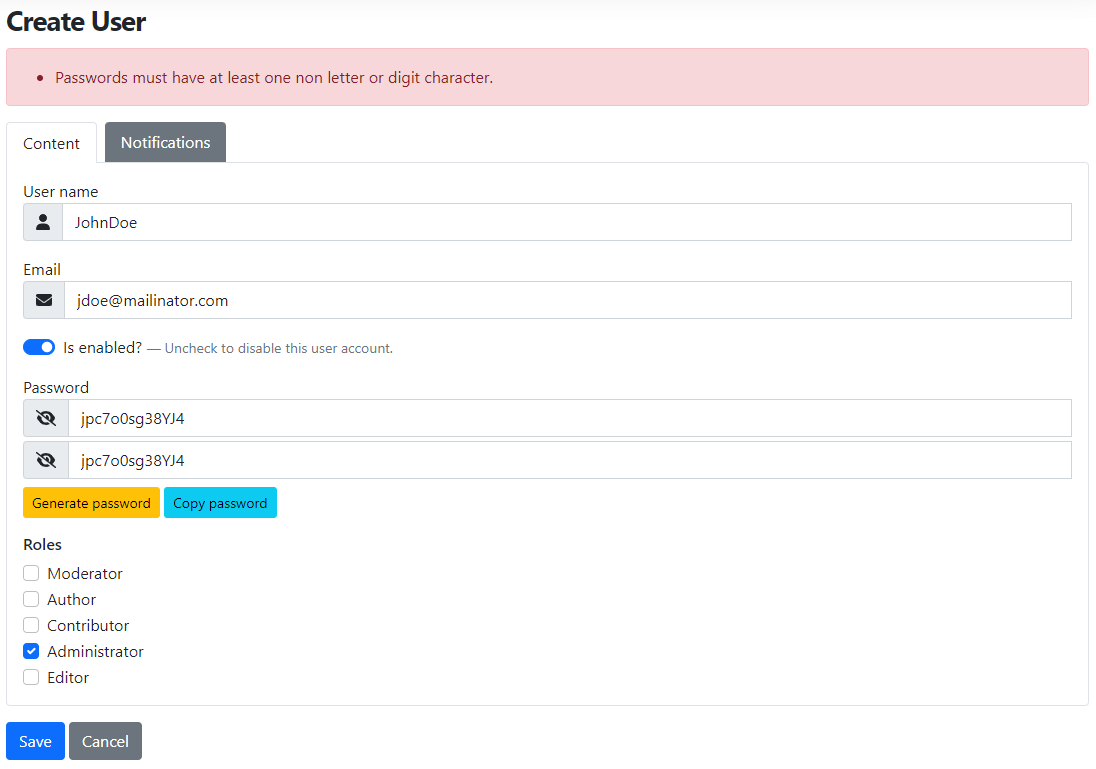Viewport: 1096px width, 769px height.
Task: Click the 'Is enabled?' label text
Action: [103, 347]
